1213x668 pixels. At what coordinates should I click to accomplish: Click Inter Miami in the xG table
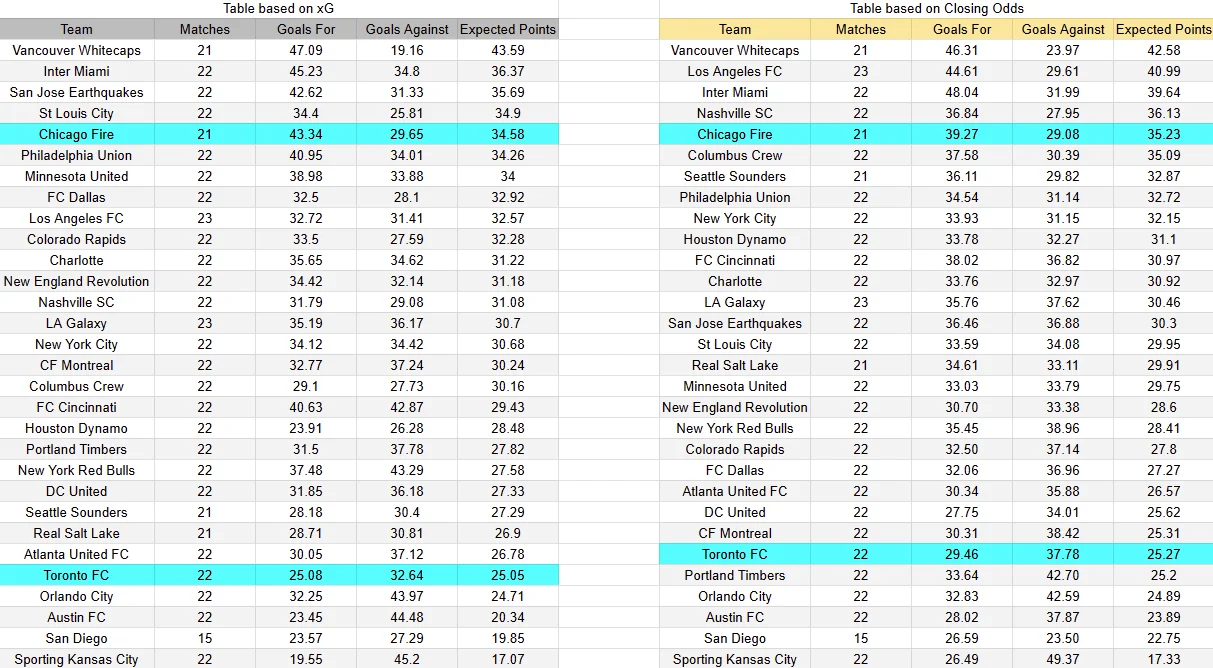(76, 71)
